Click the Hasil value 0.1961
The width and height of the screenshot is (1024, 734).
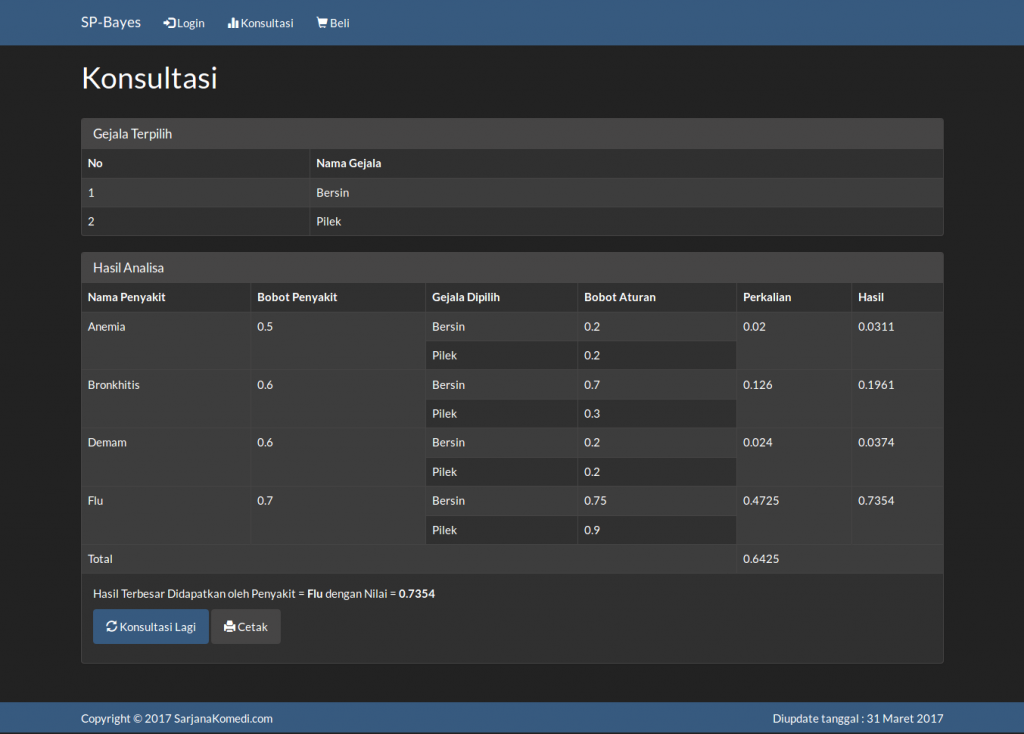pos(876,385)
